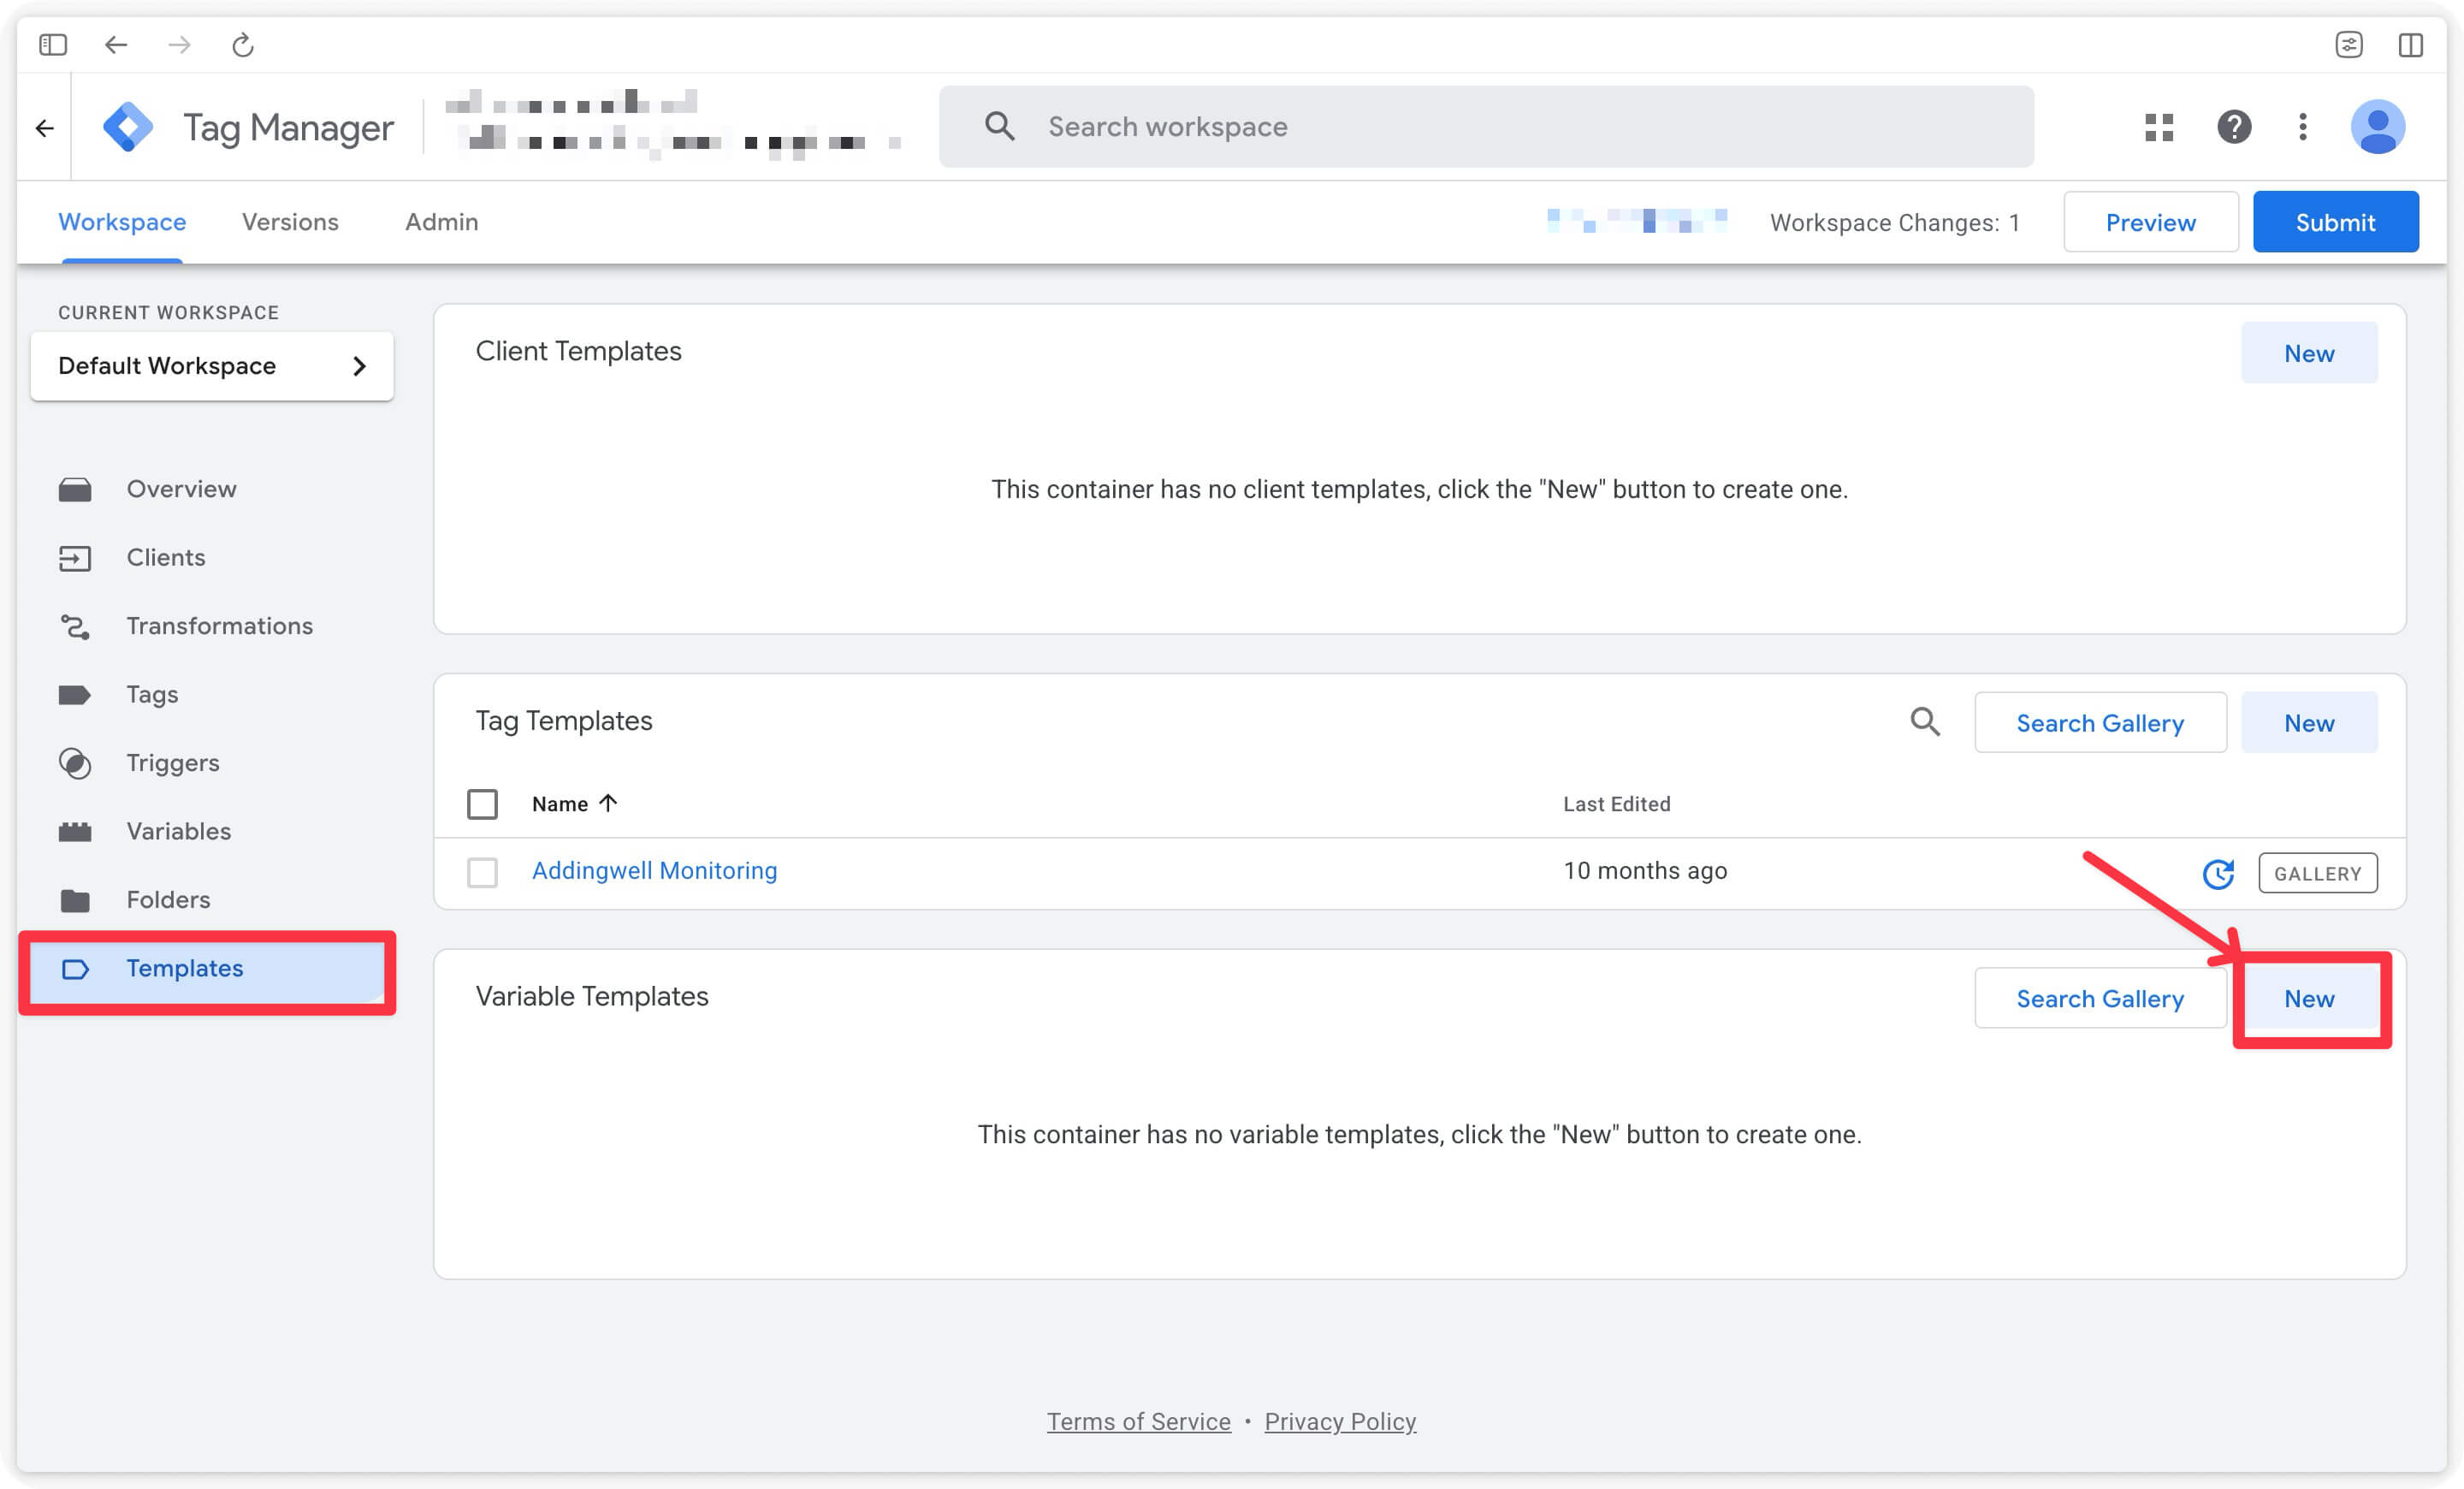Open Terms of Service link

tap(1138, 1422)
